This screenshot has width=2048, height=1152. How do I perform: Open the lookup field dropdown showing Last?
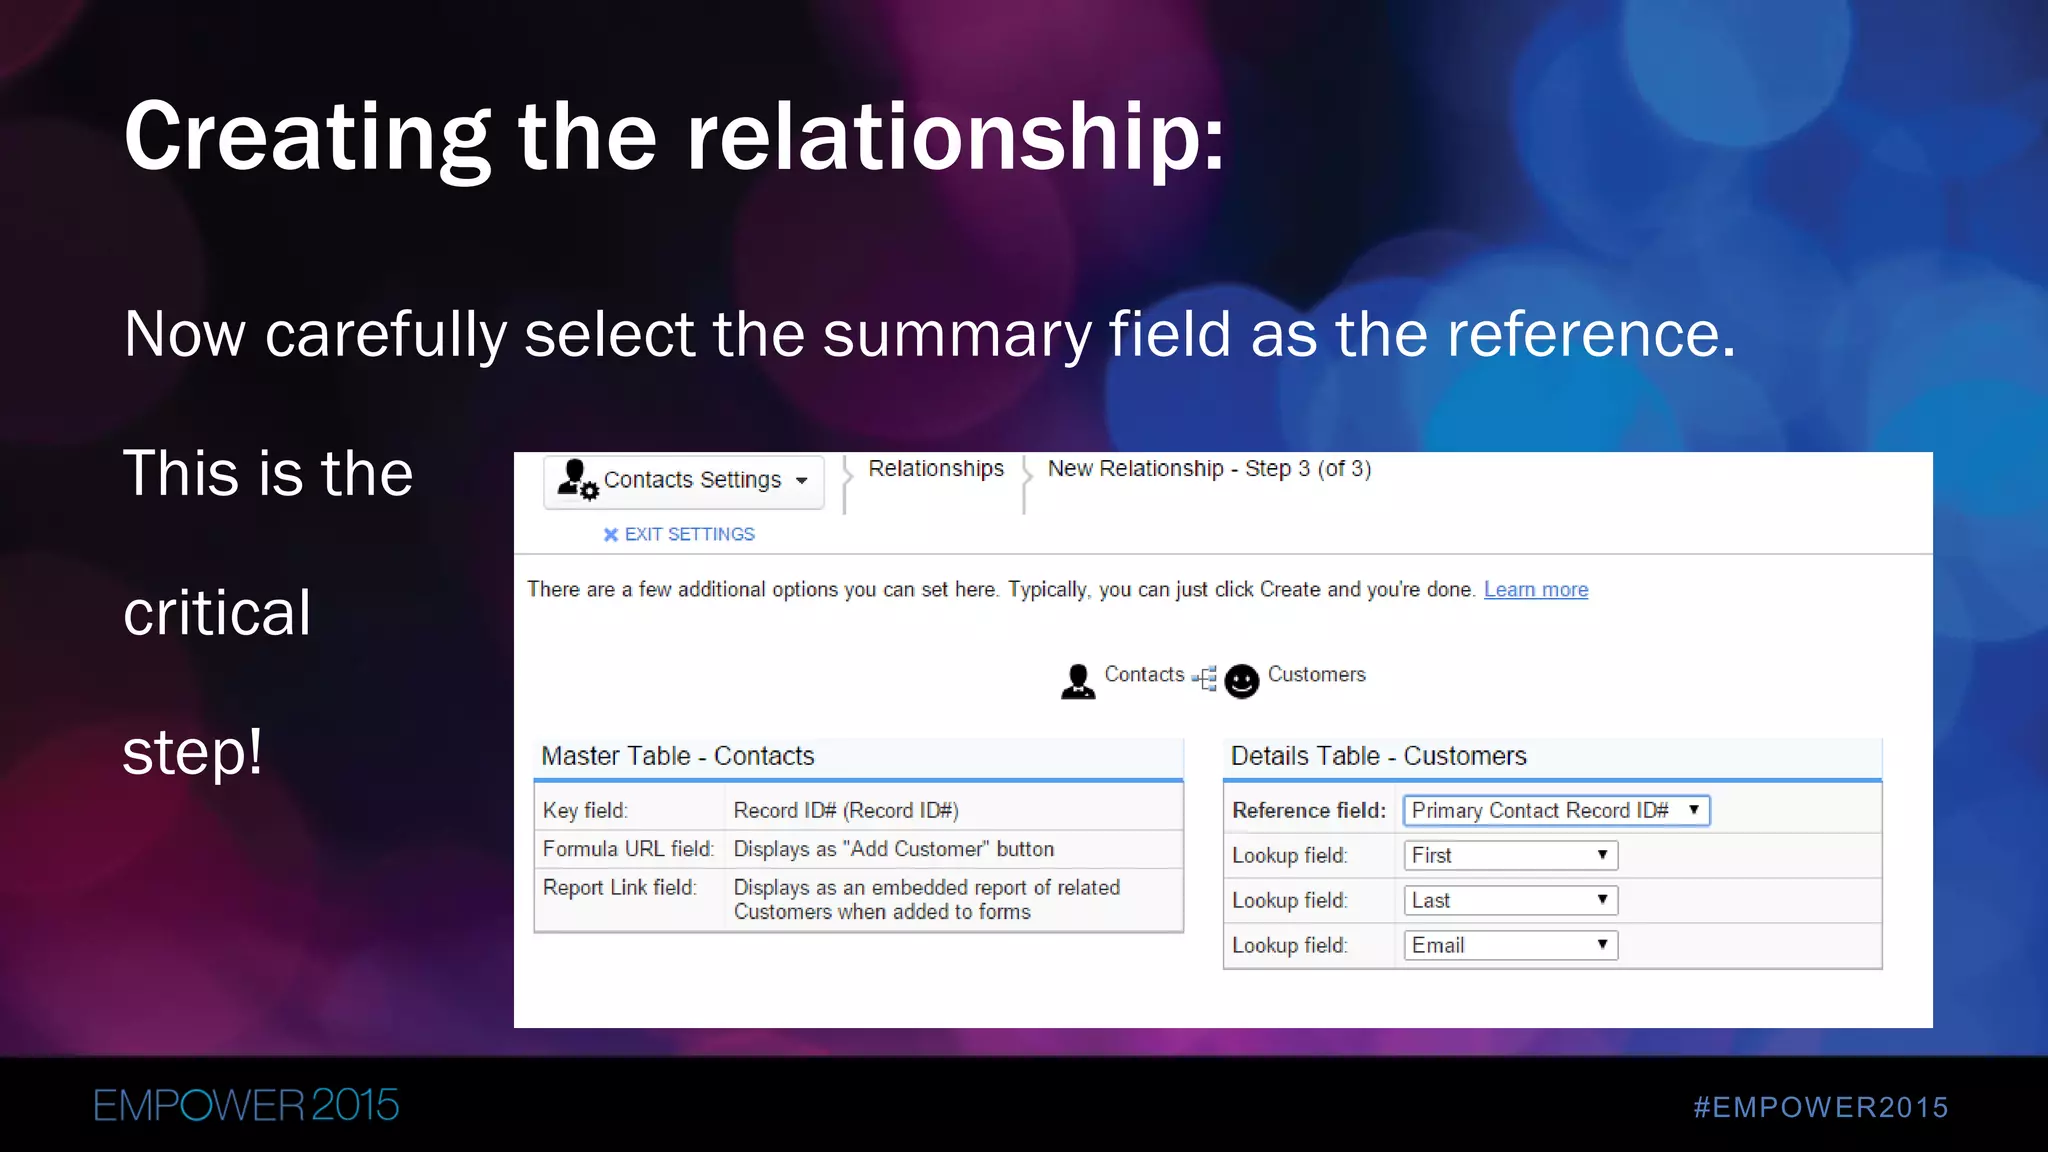click(1510, 901)
